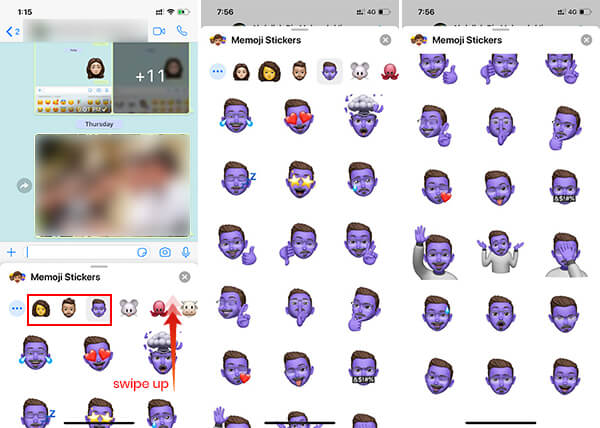
Task: Send waving hand sticker in right screen
Action: [x=434, y=252]
